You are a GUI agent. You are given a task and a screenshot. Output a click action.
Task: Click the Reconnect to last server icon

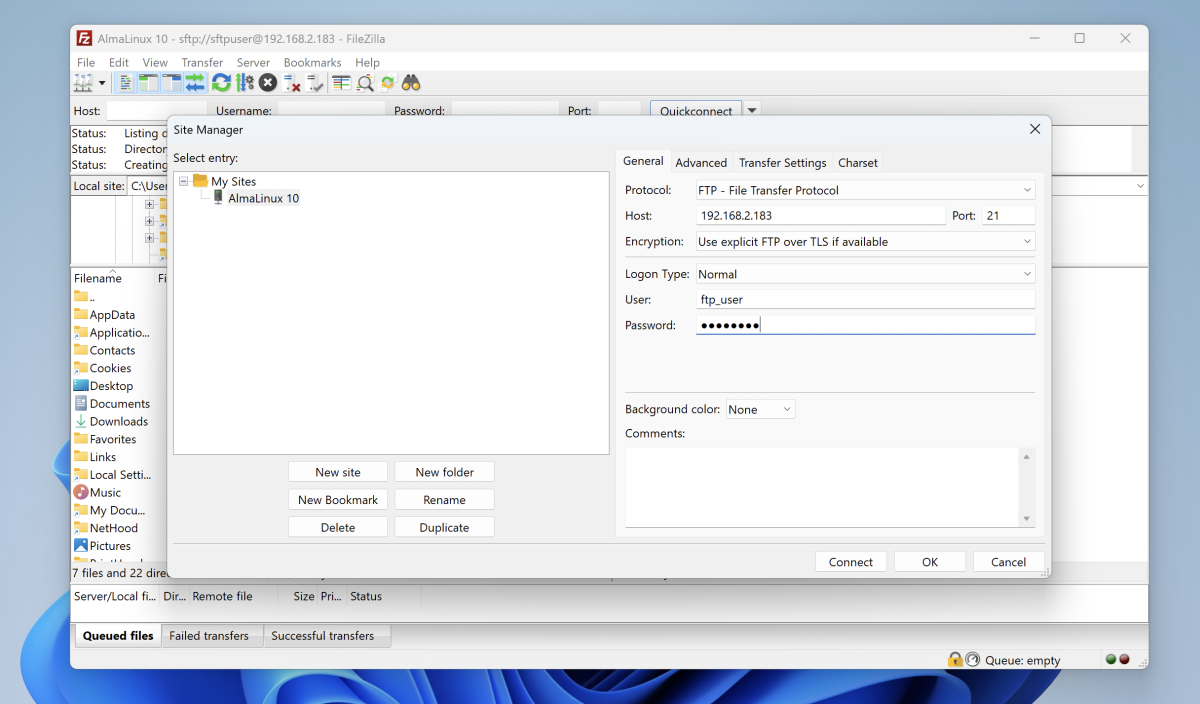(316, 83)
